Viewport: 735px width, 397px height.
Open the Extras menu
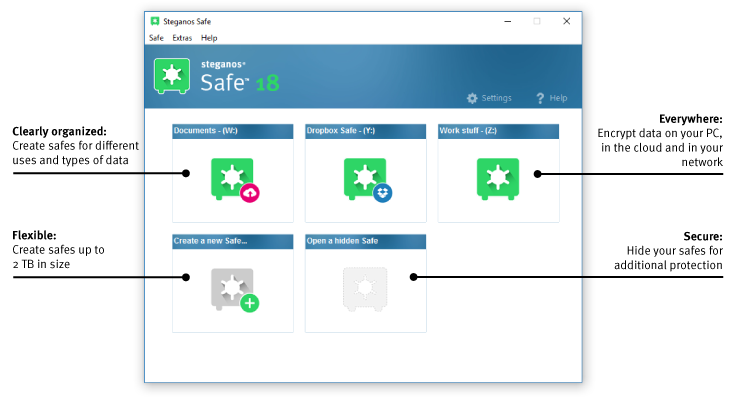pyautogui.click(x=182, y=38)
